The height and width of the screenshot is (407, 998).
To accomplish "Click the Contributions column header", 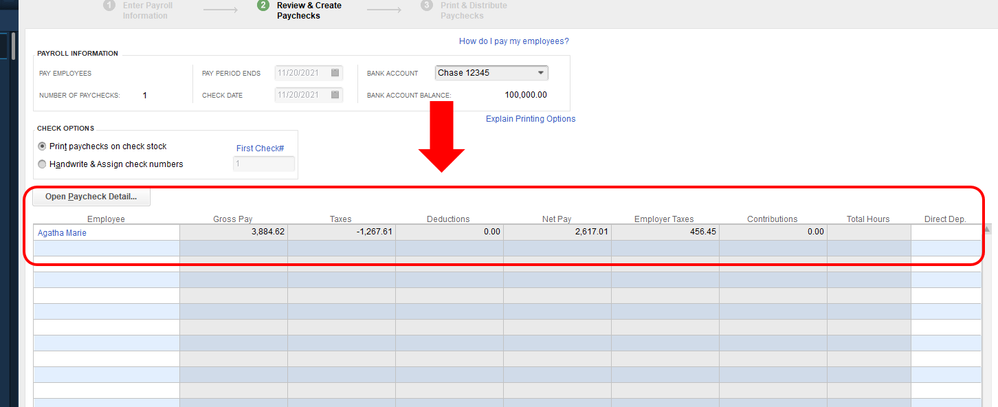I will click(x=772, y=219).
